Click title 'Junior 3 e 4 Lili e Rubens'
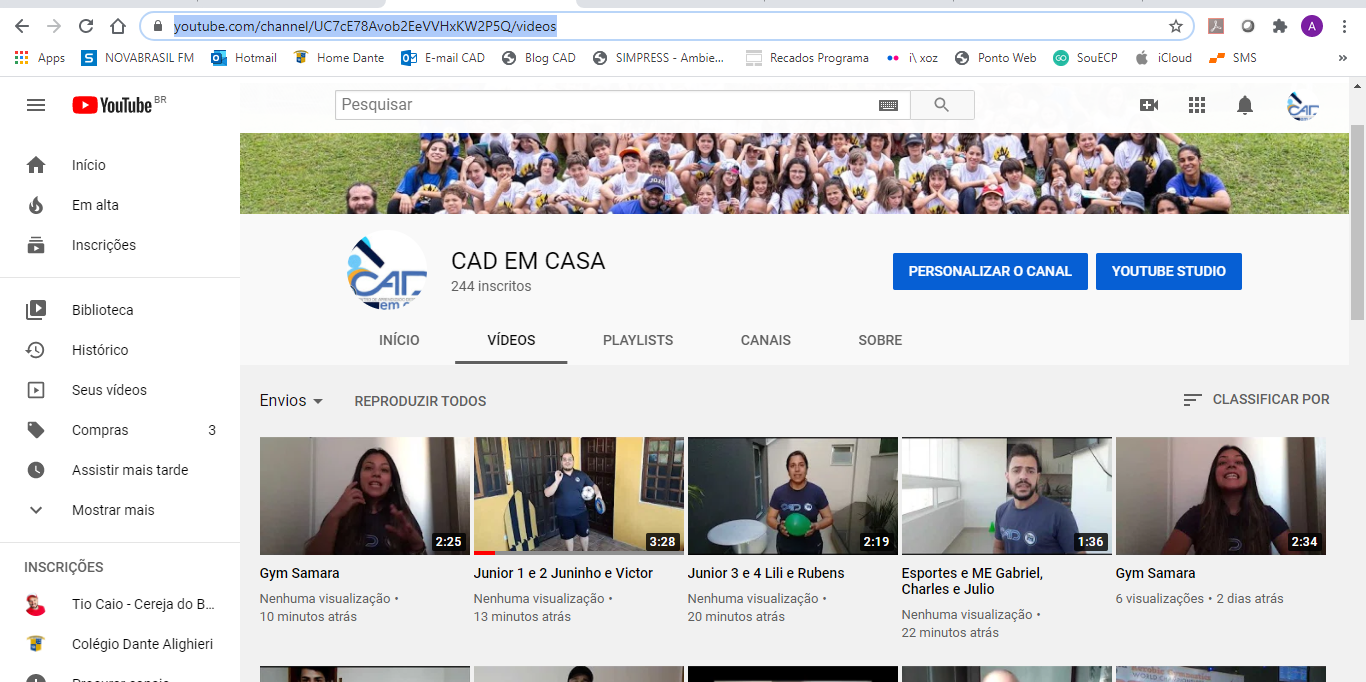The height and width of the screenshot is (682, 1366). [766, 573]
